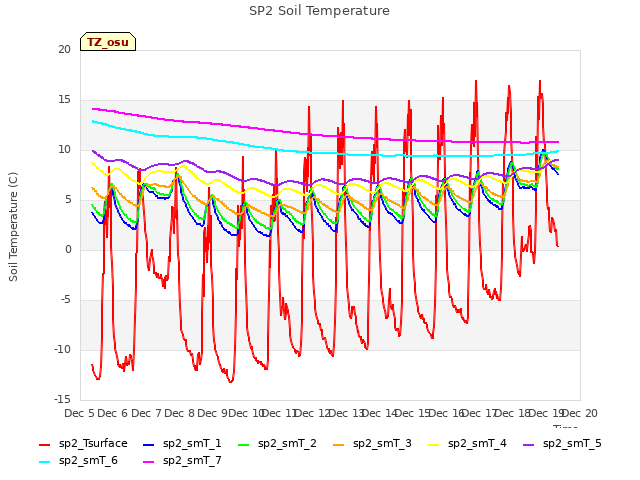Click the magenta sp2_smT_7 legend swatch

(x=149, y=462)
